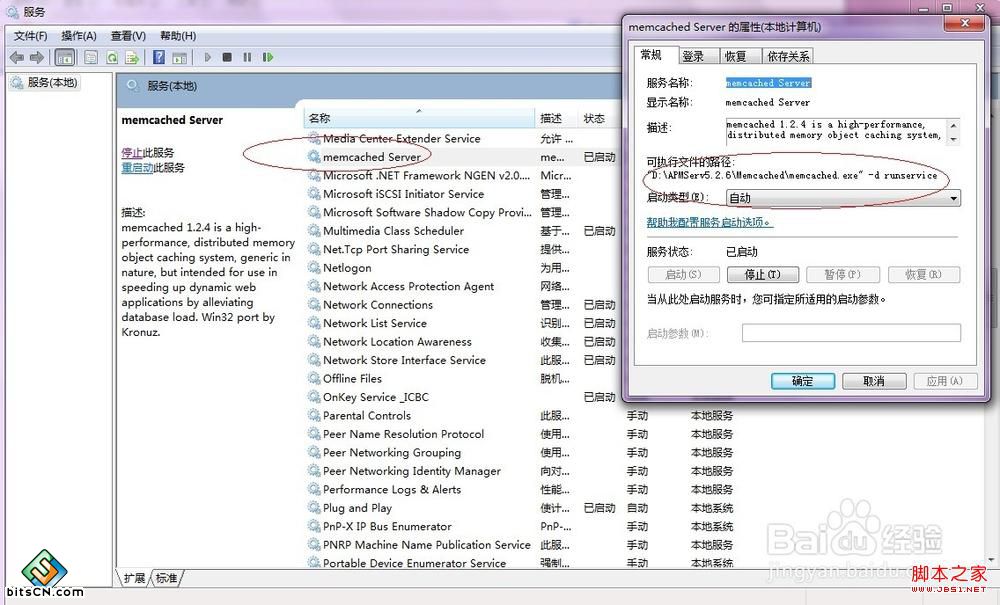Switch to the 标准 view tab at bottom
Viewport: 1000px width, 605px height.
coord(166,578)
